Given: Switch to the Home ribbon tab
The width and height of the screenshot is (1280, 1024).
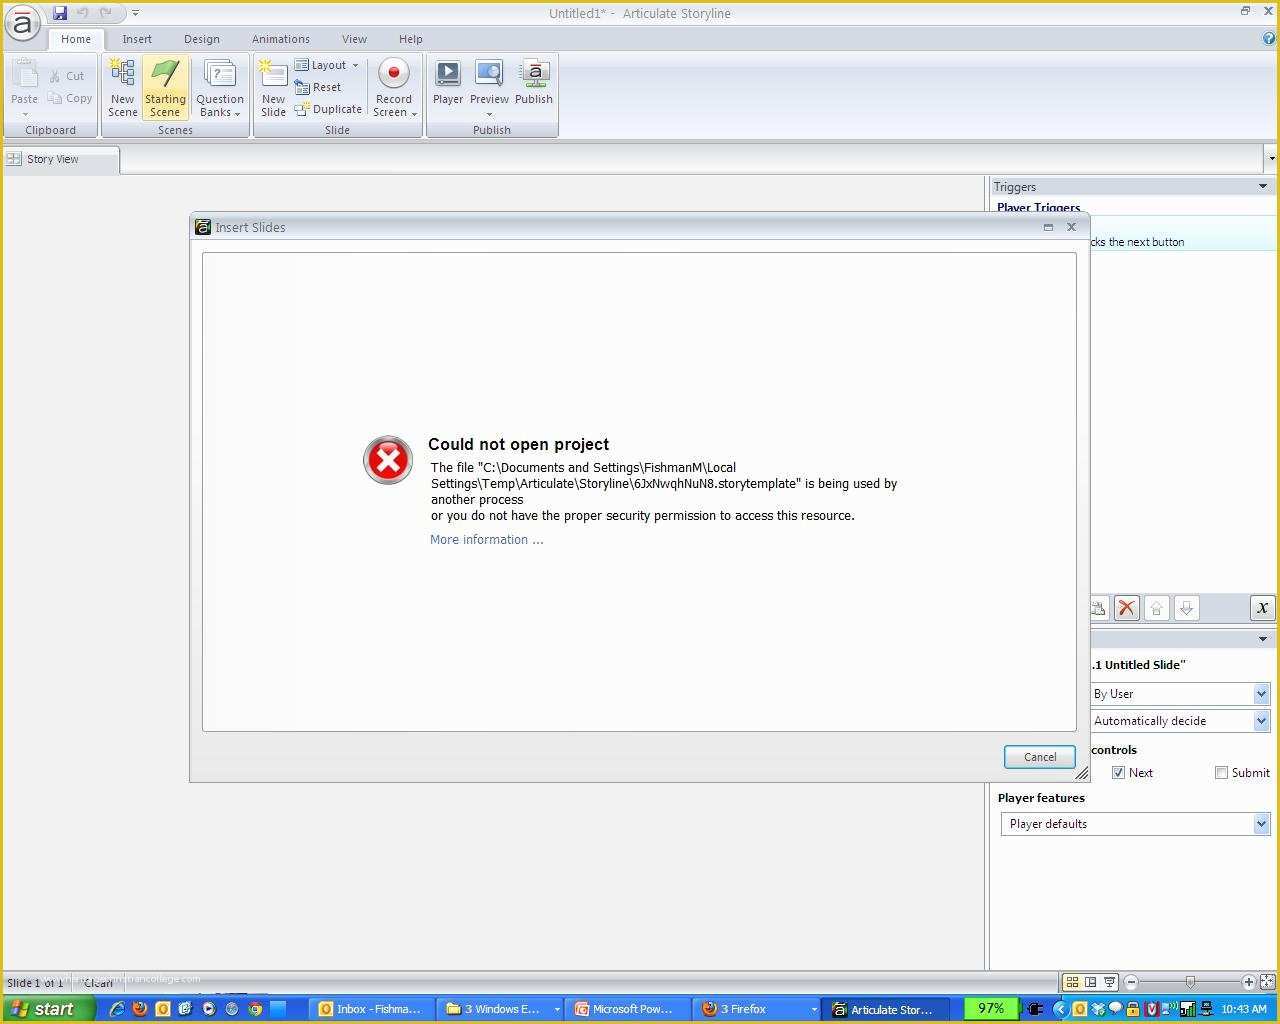Looking at the screenshot, I should pyautogui.click(x=76, y=39).
